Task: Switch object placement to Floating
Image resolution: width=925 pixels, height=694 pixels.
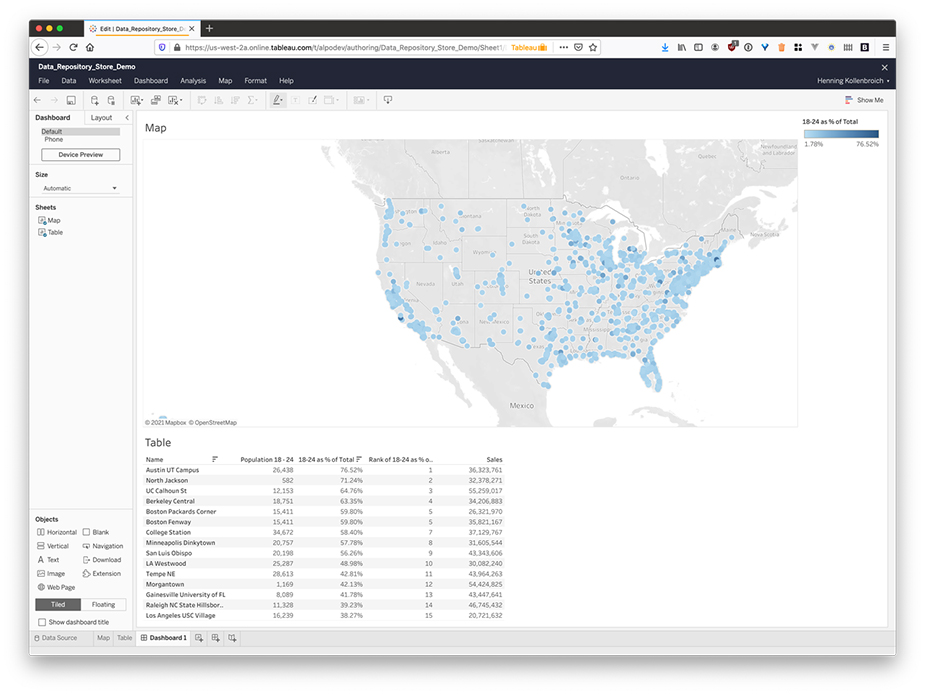Action: click(103, 604)
